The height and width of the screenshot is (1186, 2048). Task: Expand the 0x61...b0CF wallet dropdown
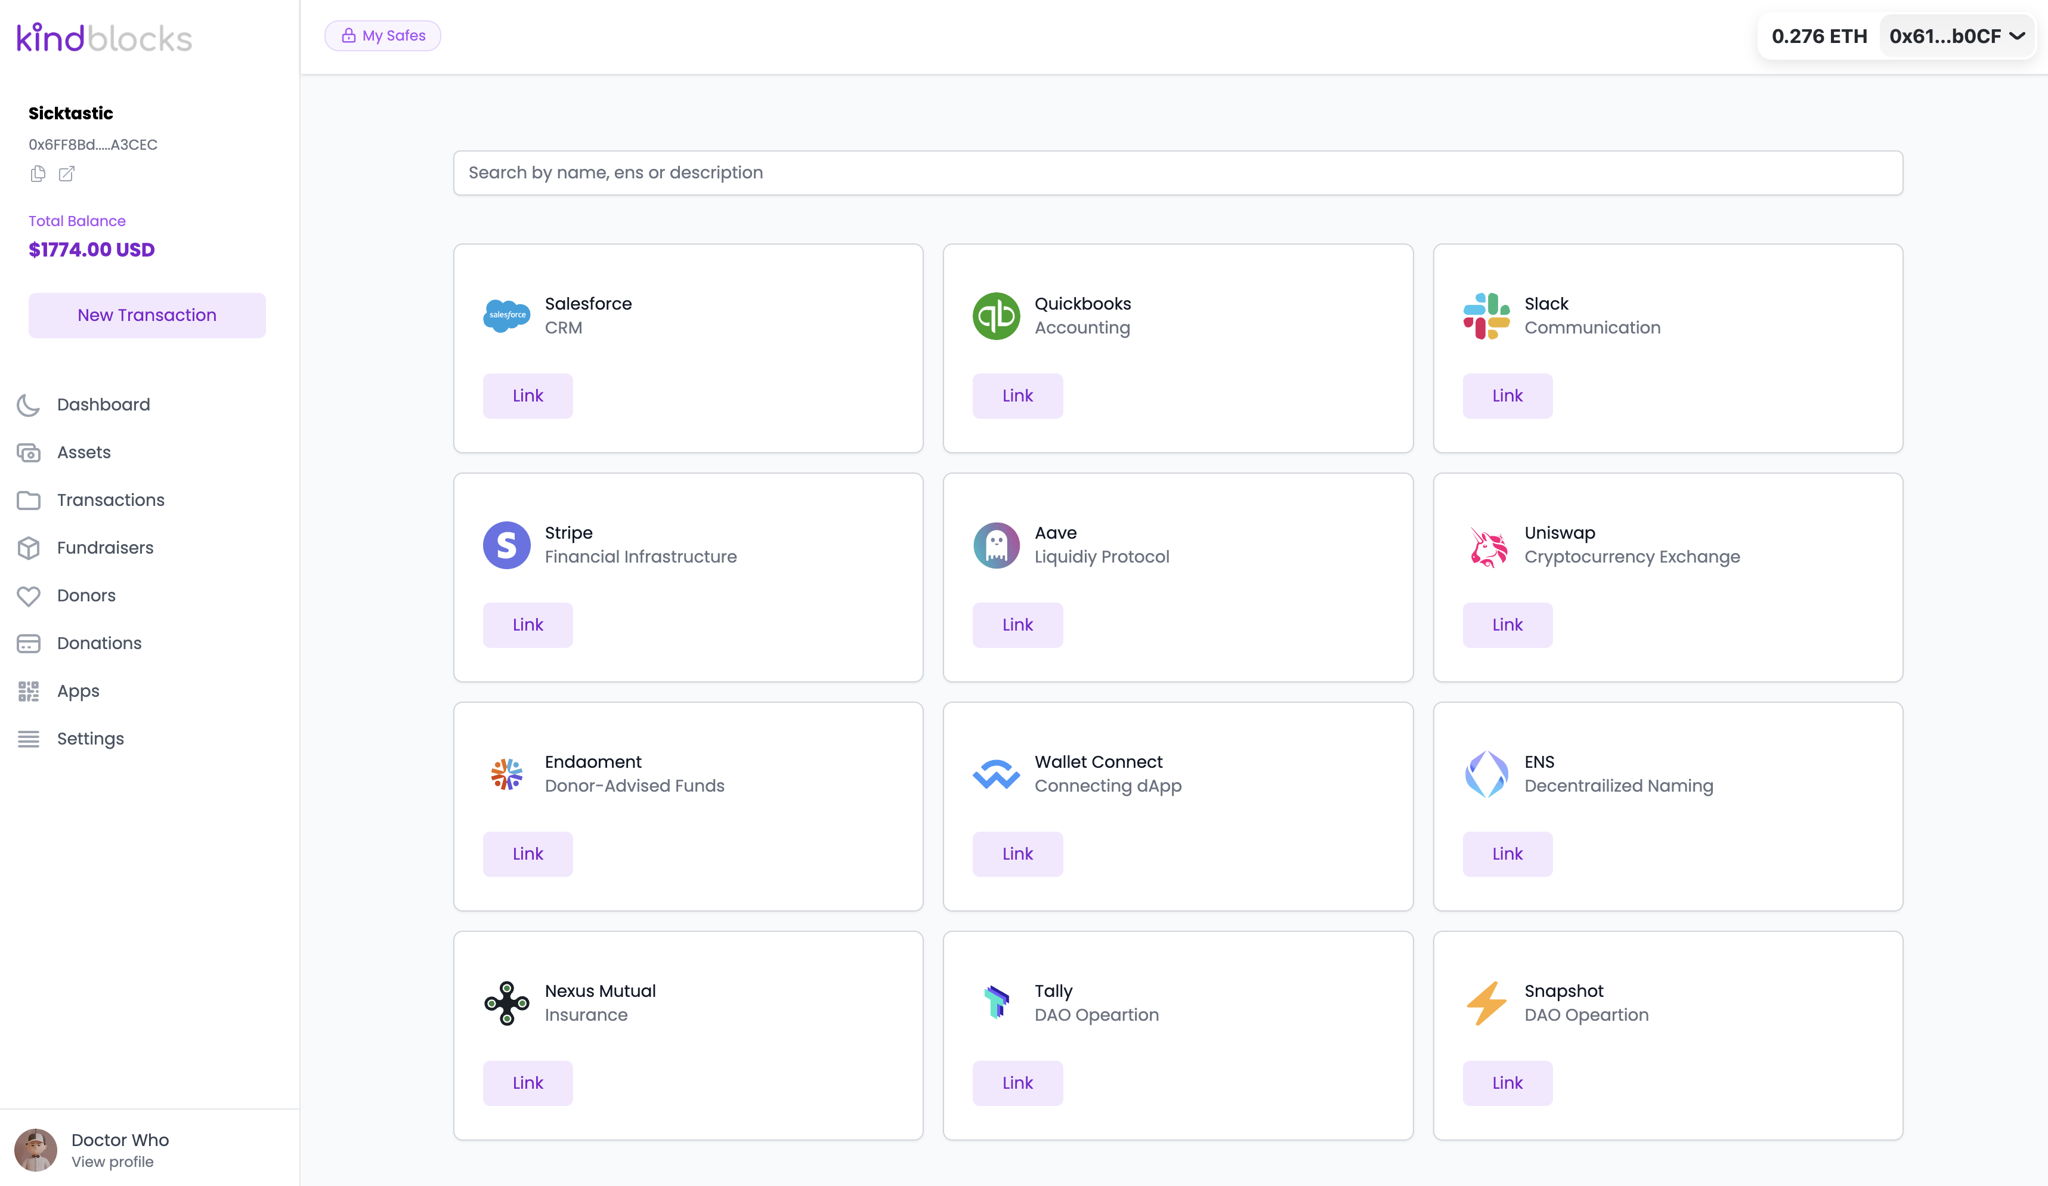point(1957,36)
